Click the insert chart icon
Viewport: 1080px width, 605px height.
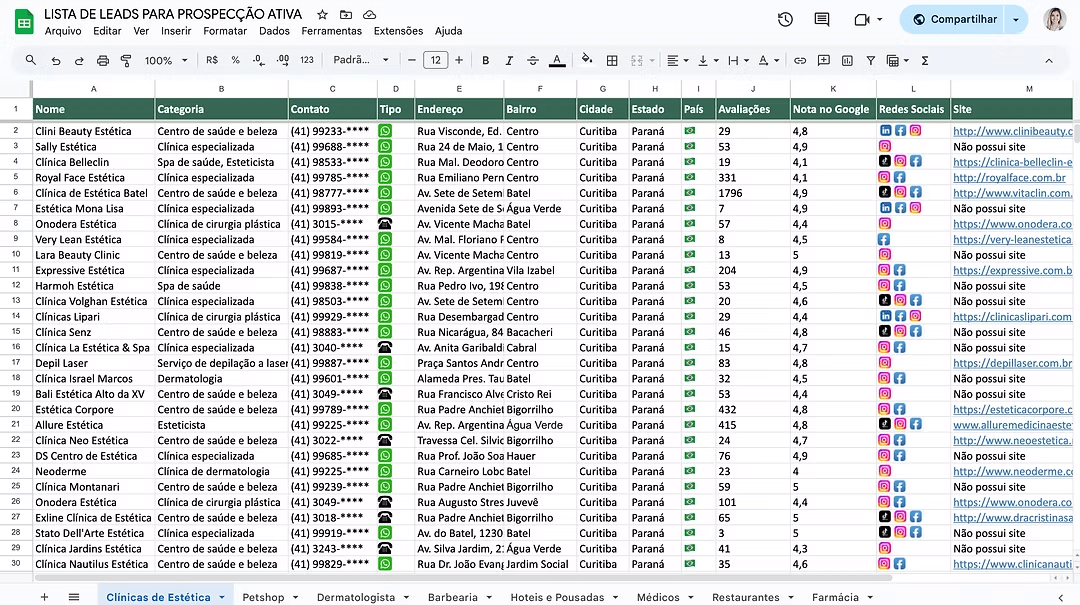pos(847,60)
